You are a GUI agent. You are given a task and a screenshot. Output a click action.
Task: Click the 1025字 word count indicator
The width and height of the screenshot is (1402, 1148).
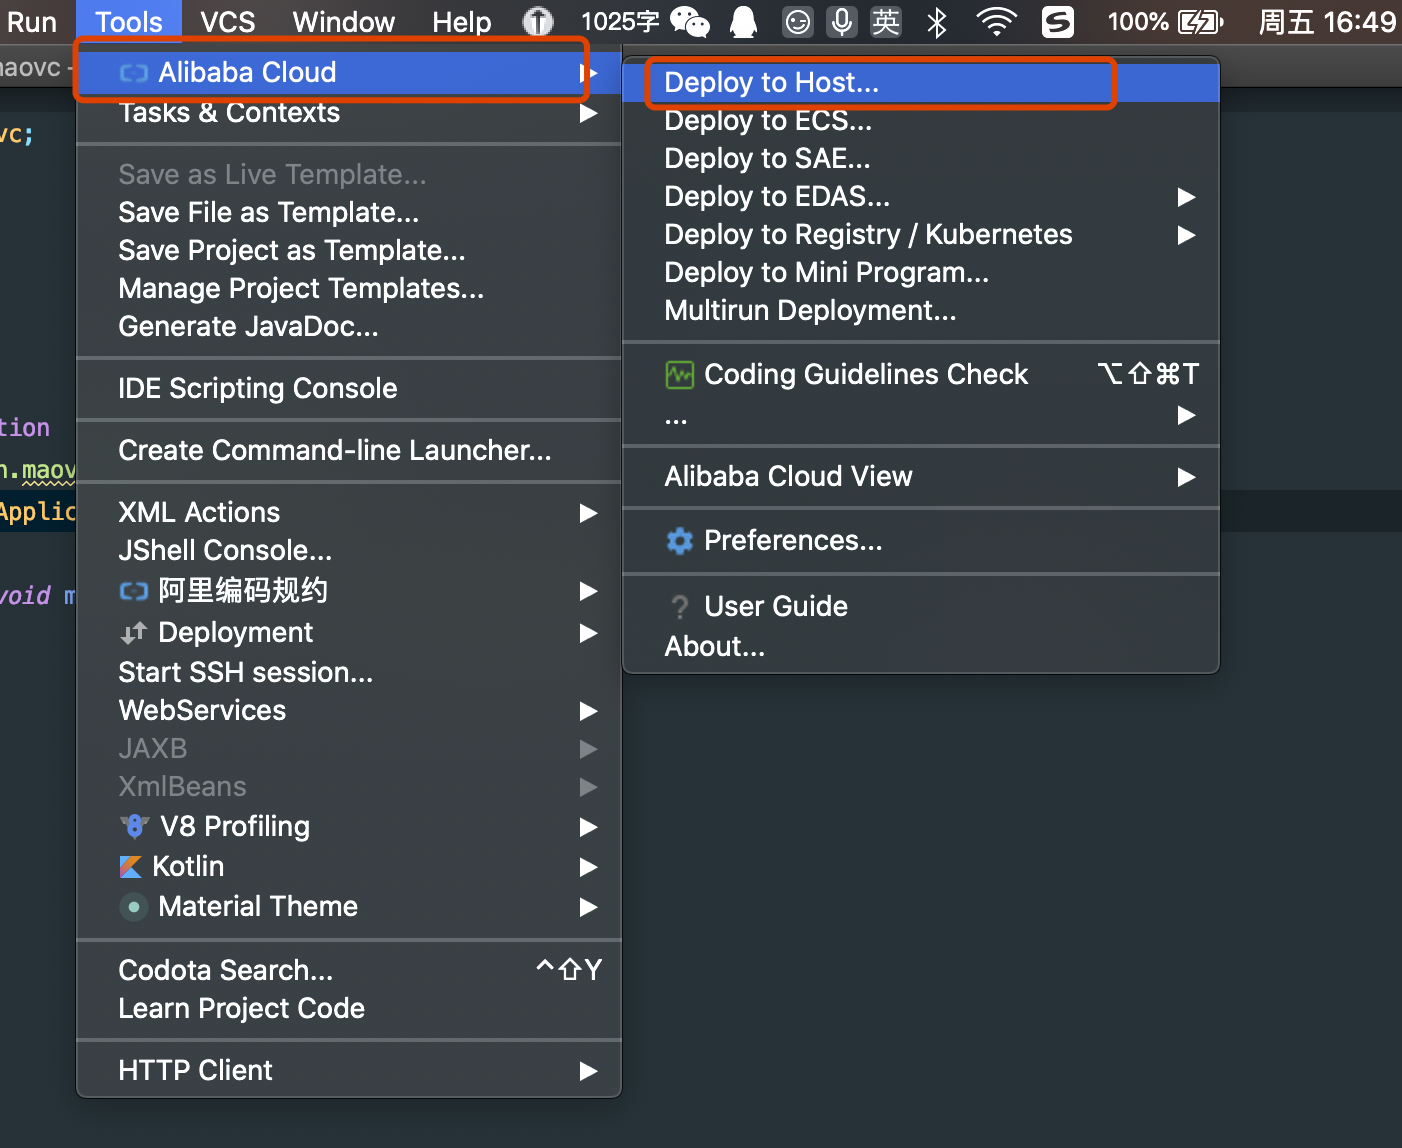(620, 21)
